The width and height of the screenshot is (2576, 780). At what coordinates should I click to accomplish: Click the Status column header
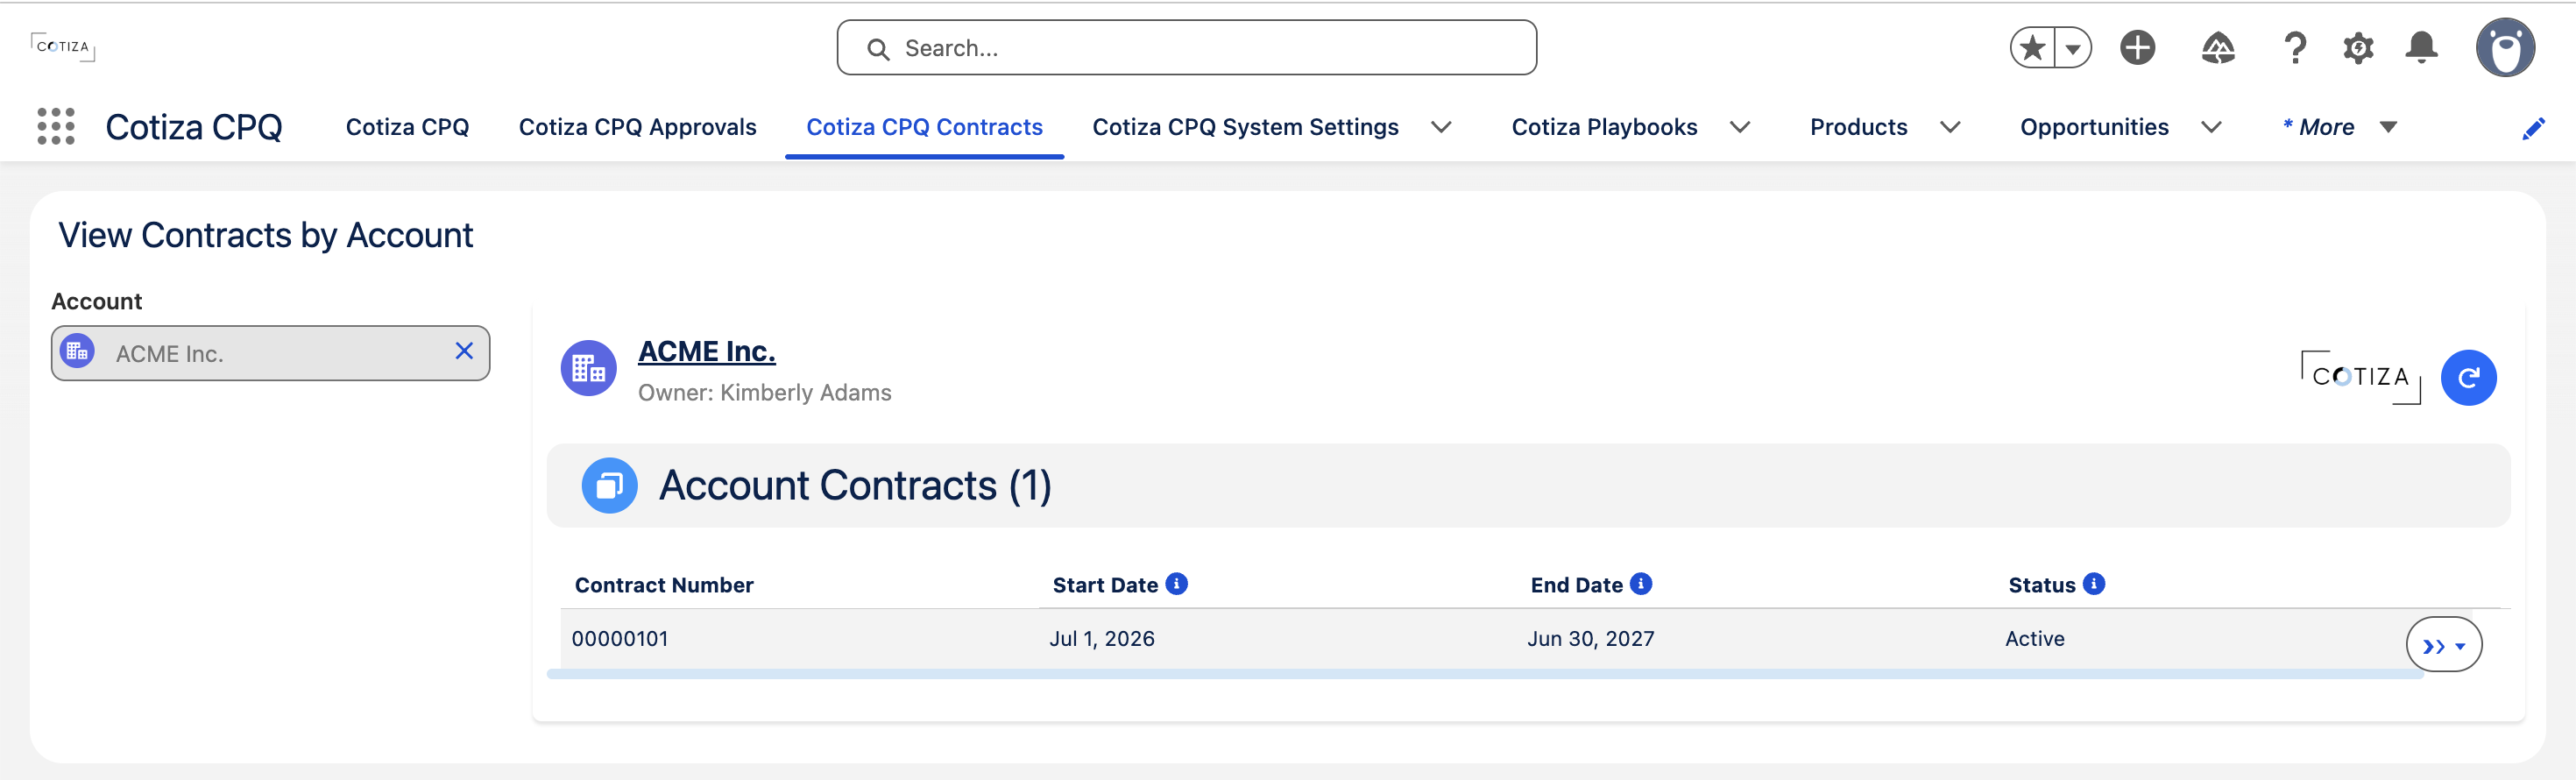click(x=2041, y=585)
